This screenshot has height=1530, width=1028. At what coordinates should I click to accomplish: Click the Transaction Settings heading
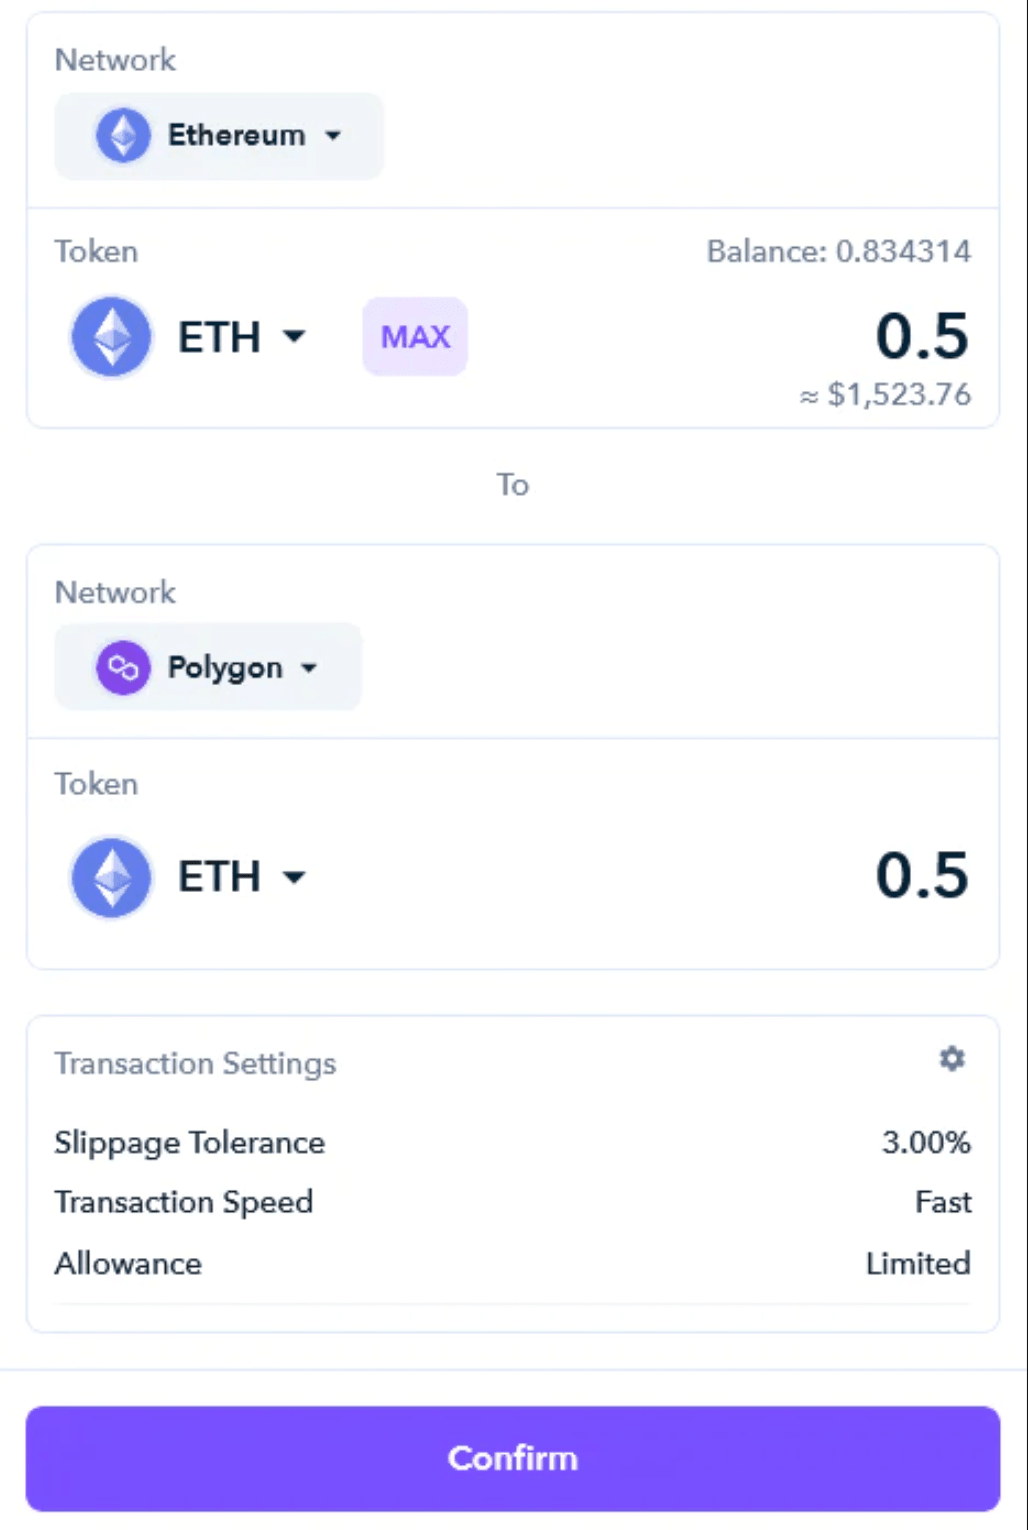point(195,1063)
